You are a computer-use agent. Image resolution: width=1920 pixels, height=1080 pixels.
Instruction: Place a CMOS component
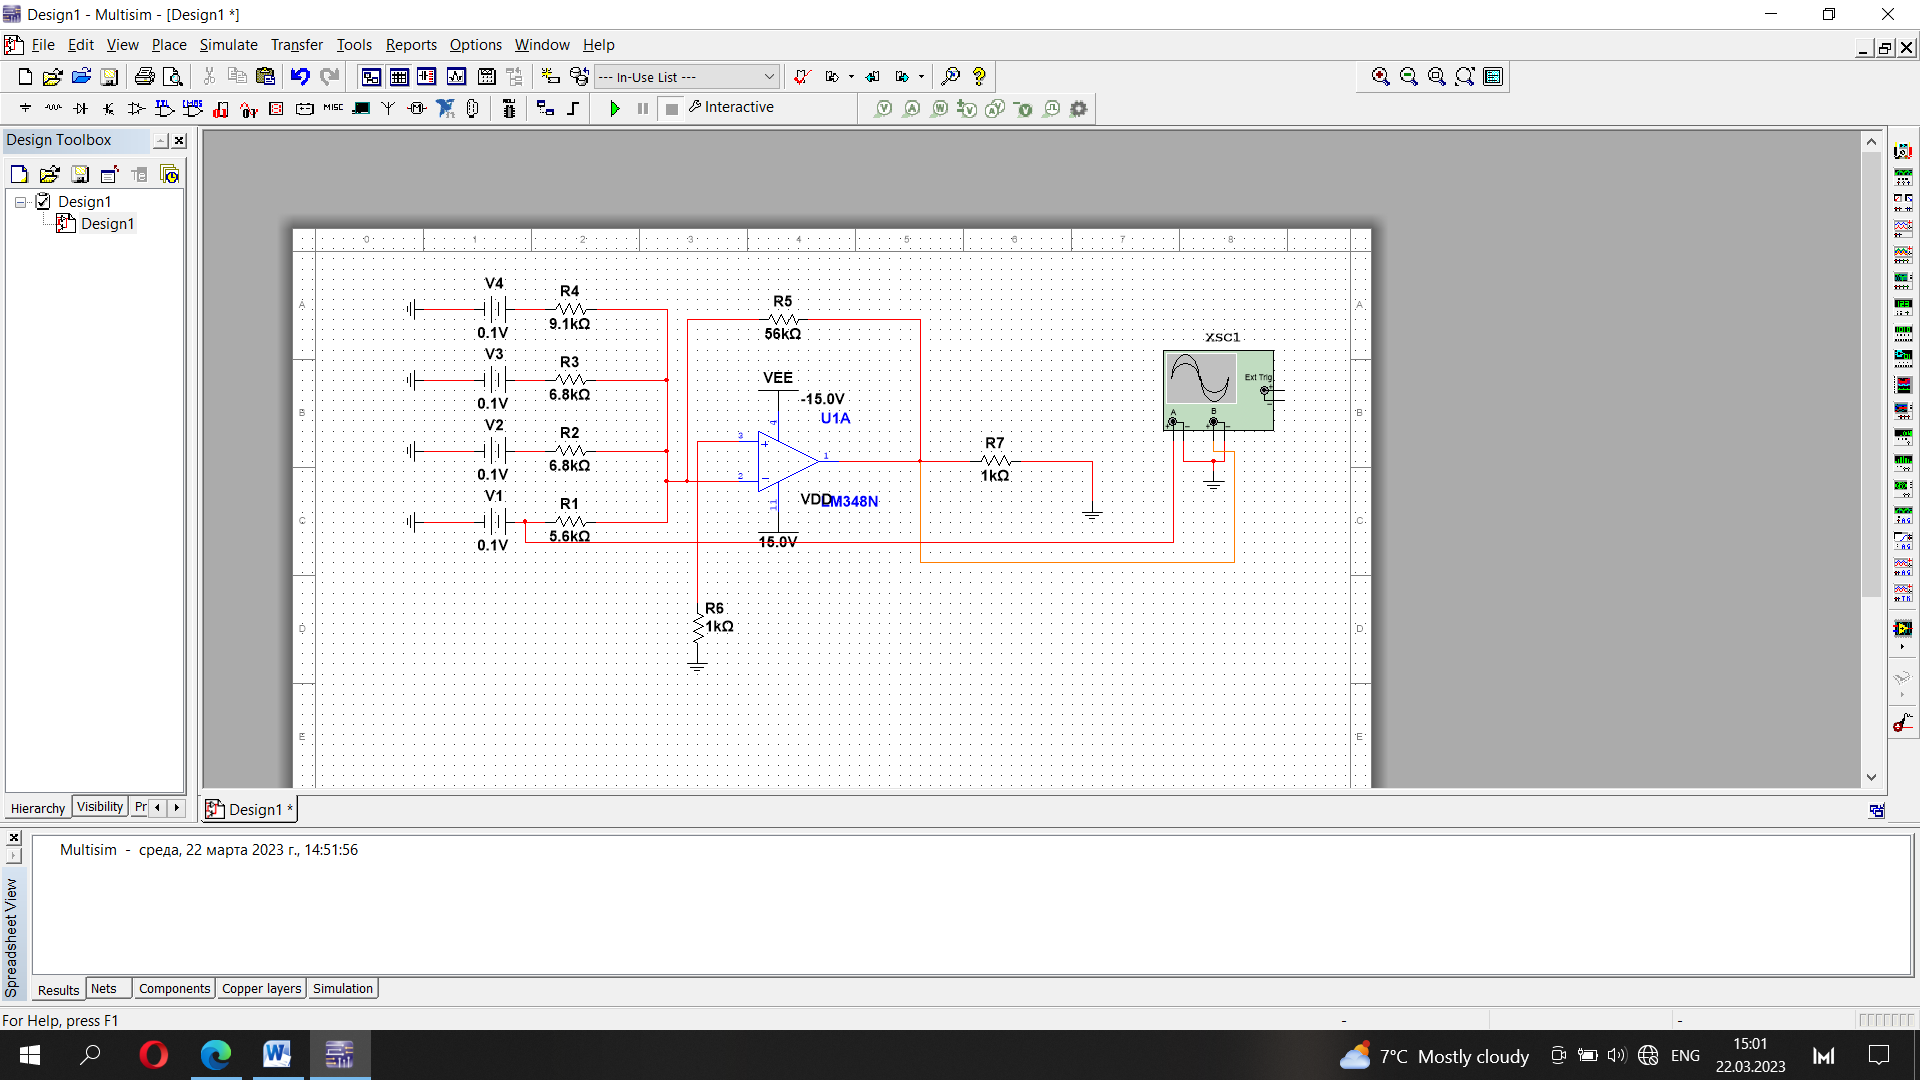click(193, 108)
